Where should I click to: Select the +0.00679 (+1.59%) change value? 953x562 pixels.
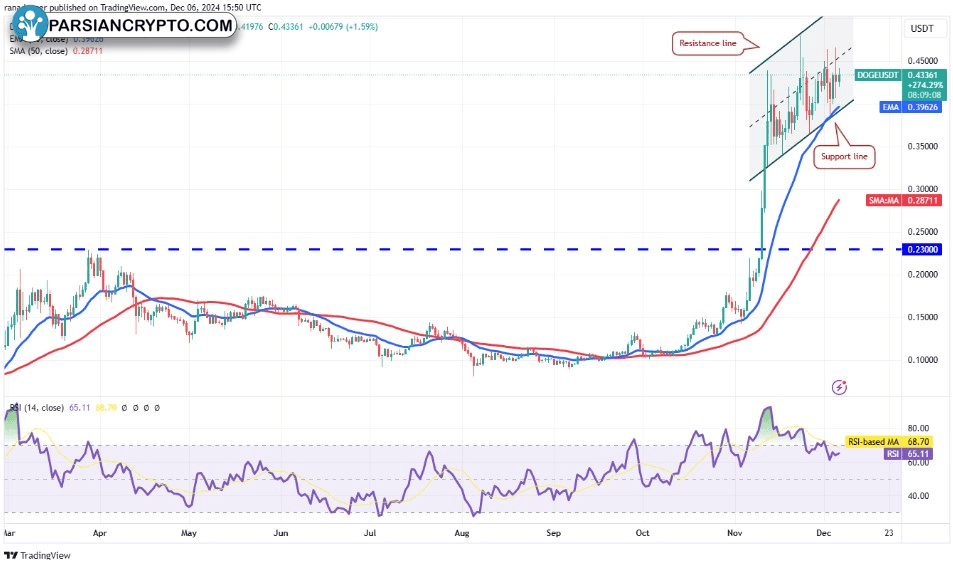click(x=343, y=27)
